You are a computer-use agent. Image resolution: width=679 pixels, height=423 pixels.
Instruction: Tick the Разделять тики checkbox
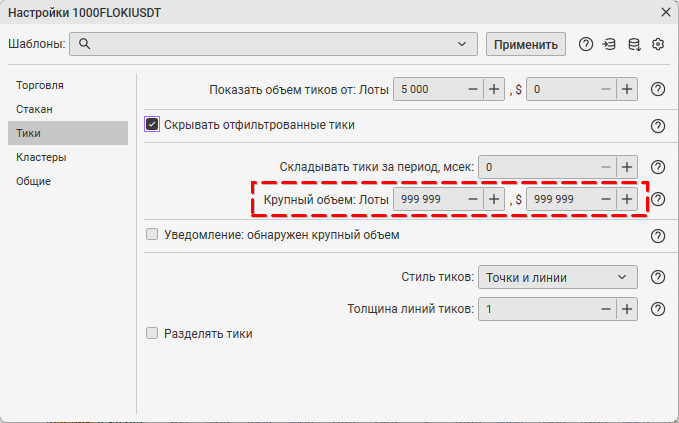[x=153, y=334]
